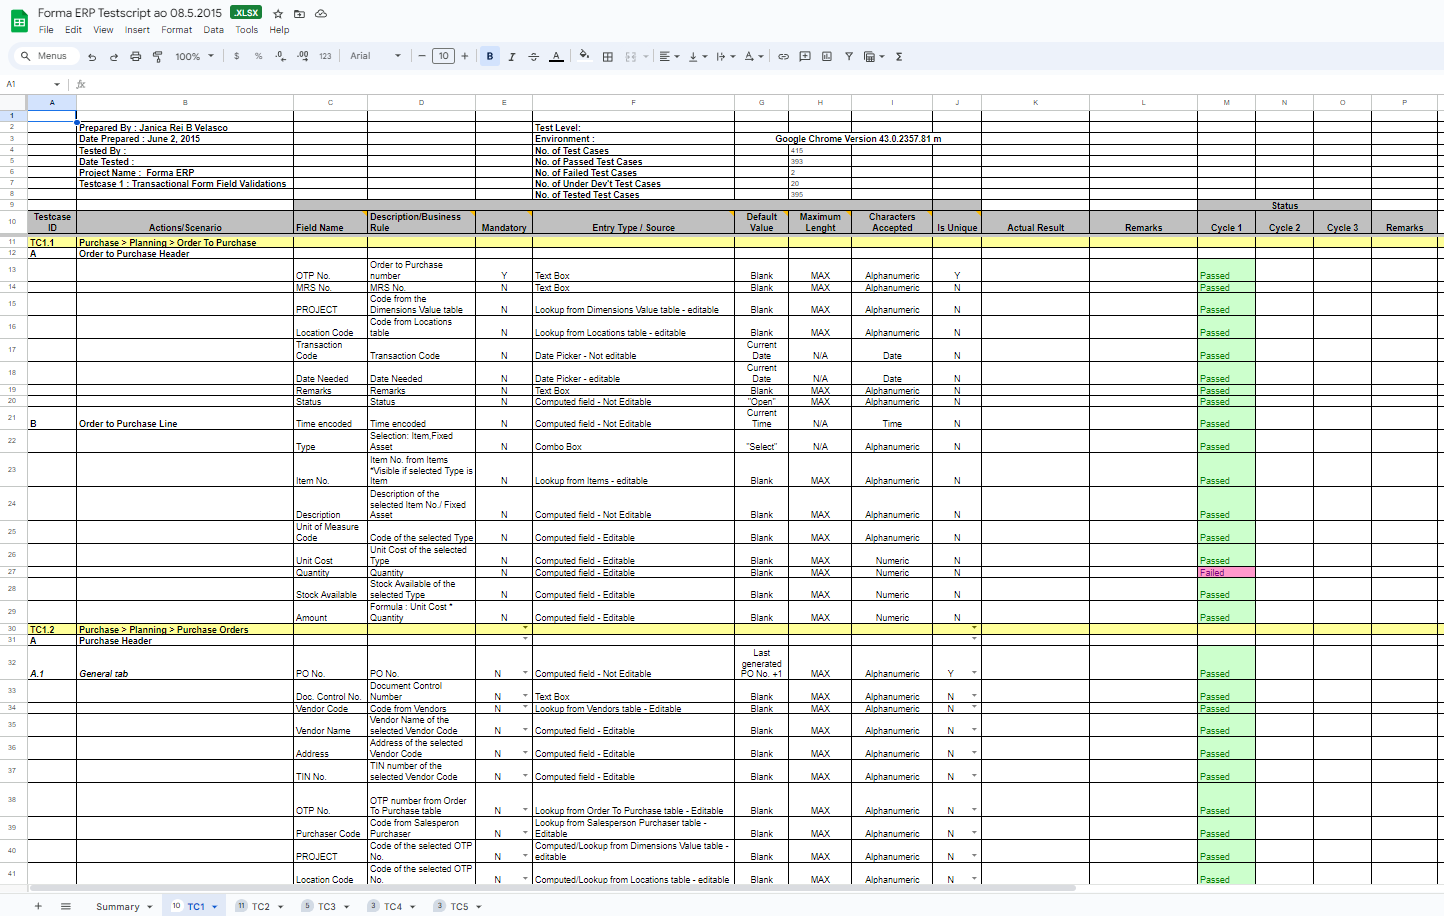1444x916 pixels.
Task: Open the Help menu
Action: [279, 30]
